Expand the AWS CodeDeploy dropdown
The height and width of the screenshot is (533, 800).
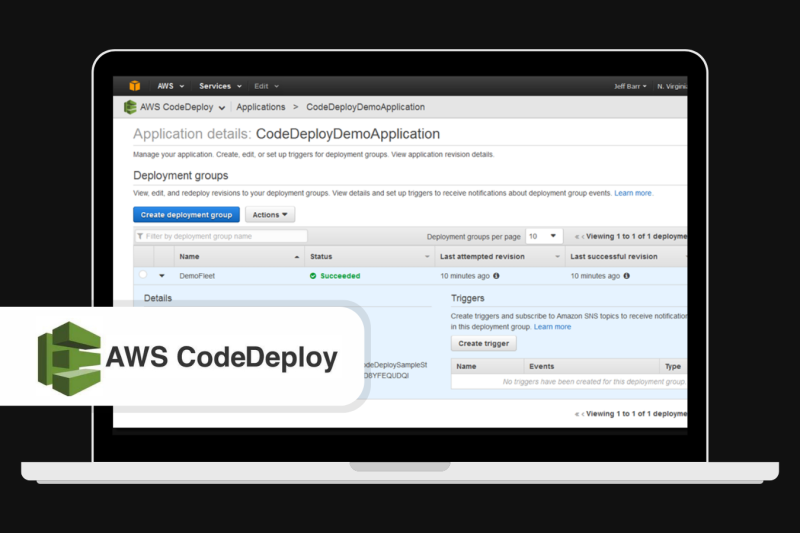tap(183, 107)
